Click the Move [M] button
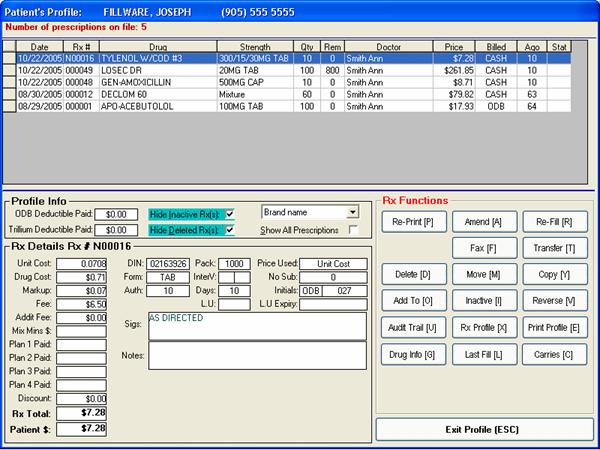 484,274
